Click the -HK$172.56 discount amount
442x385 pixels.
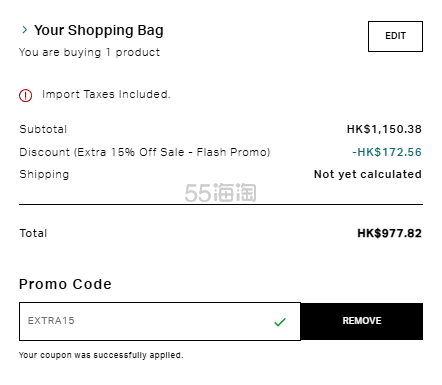(387, 152)
